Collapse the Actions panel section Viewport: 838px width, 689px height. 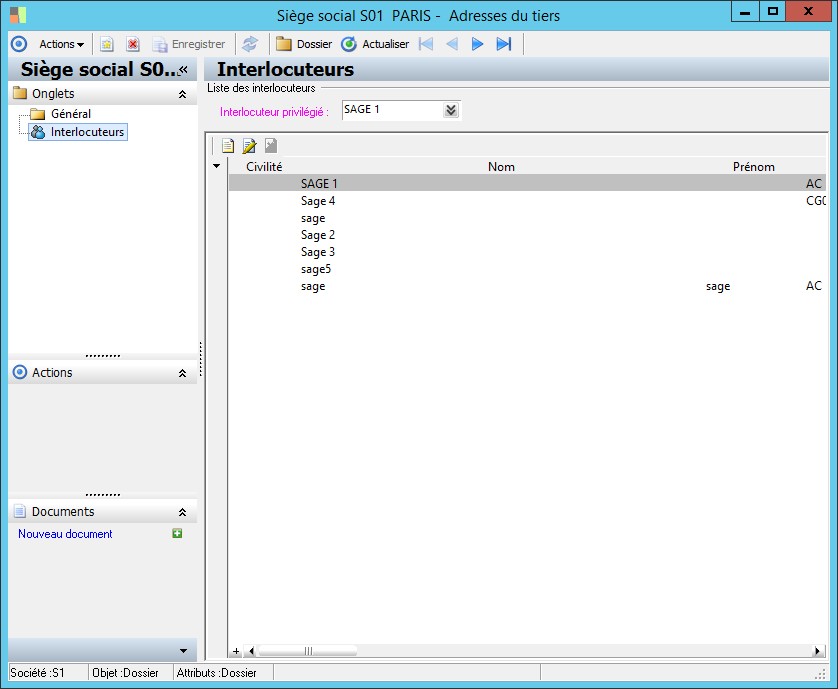click(x=182, y=373)
